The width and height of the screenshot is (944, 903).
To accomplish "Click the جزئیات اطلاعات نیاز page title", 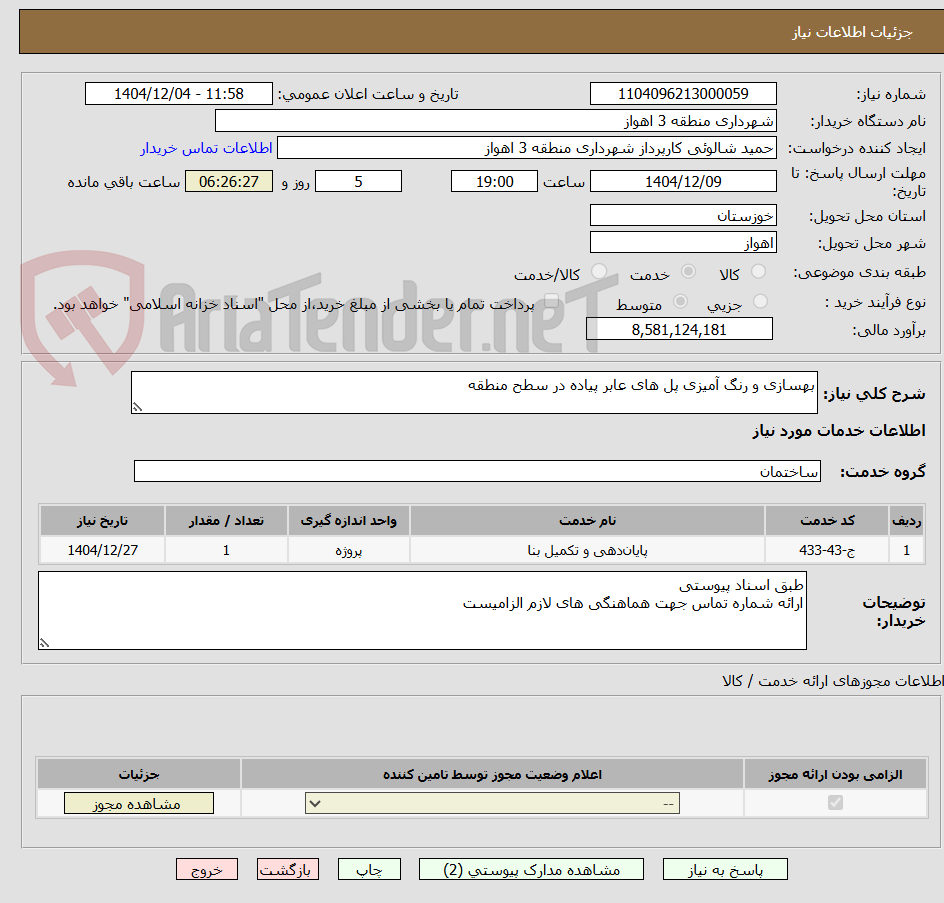I will tap(852, 32).
